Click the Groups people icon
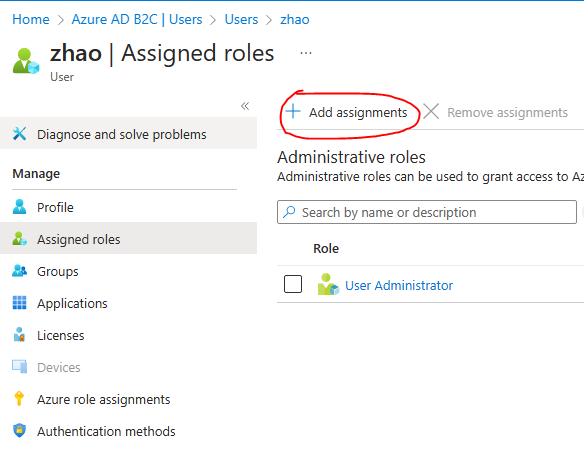Image resolution: width=584 pixels, height=456 pixels. coord(19,271)
